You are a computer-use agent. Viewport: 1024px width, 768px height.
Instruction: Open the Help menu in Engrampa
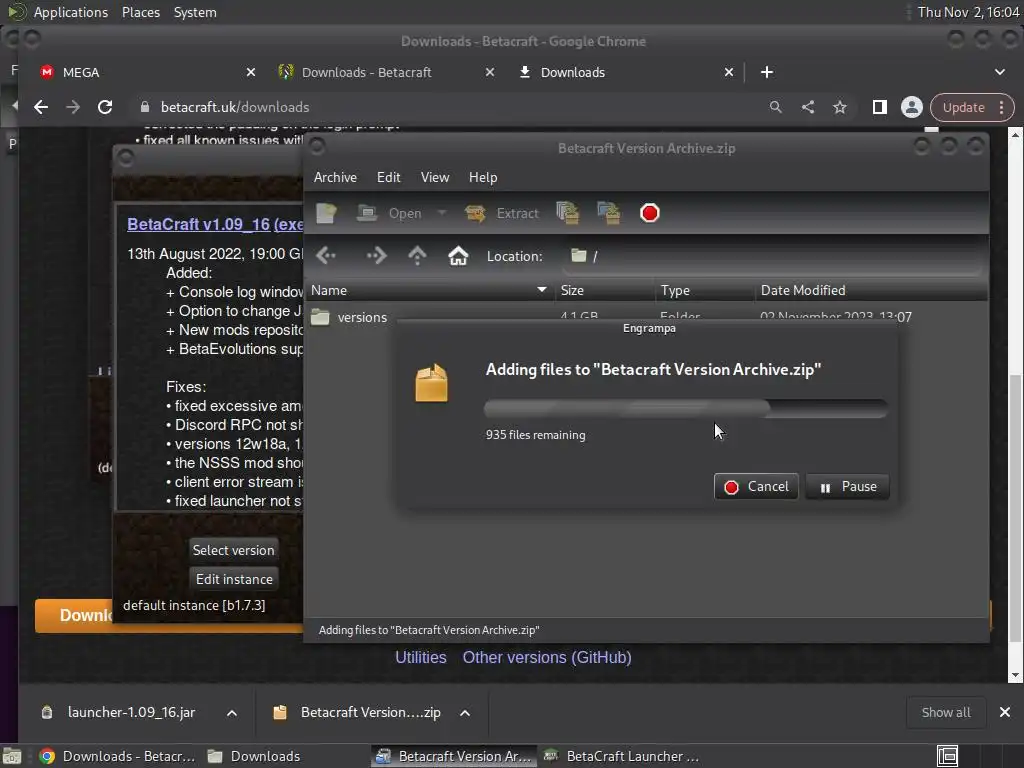click(483, 178)
